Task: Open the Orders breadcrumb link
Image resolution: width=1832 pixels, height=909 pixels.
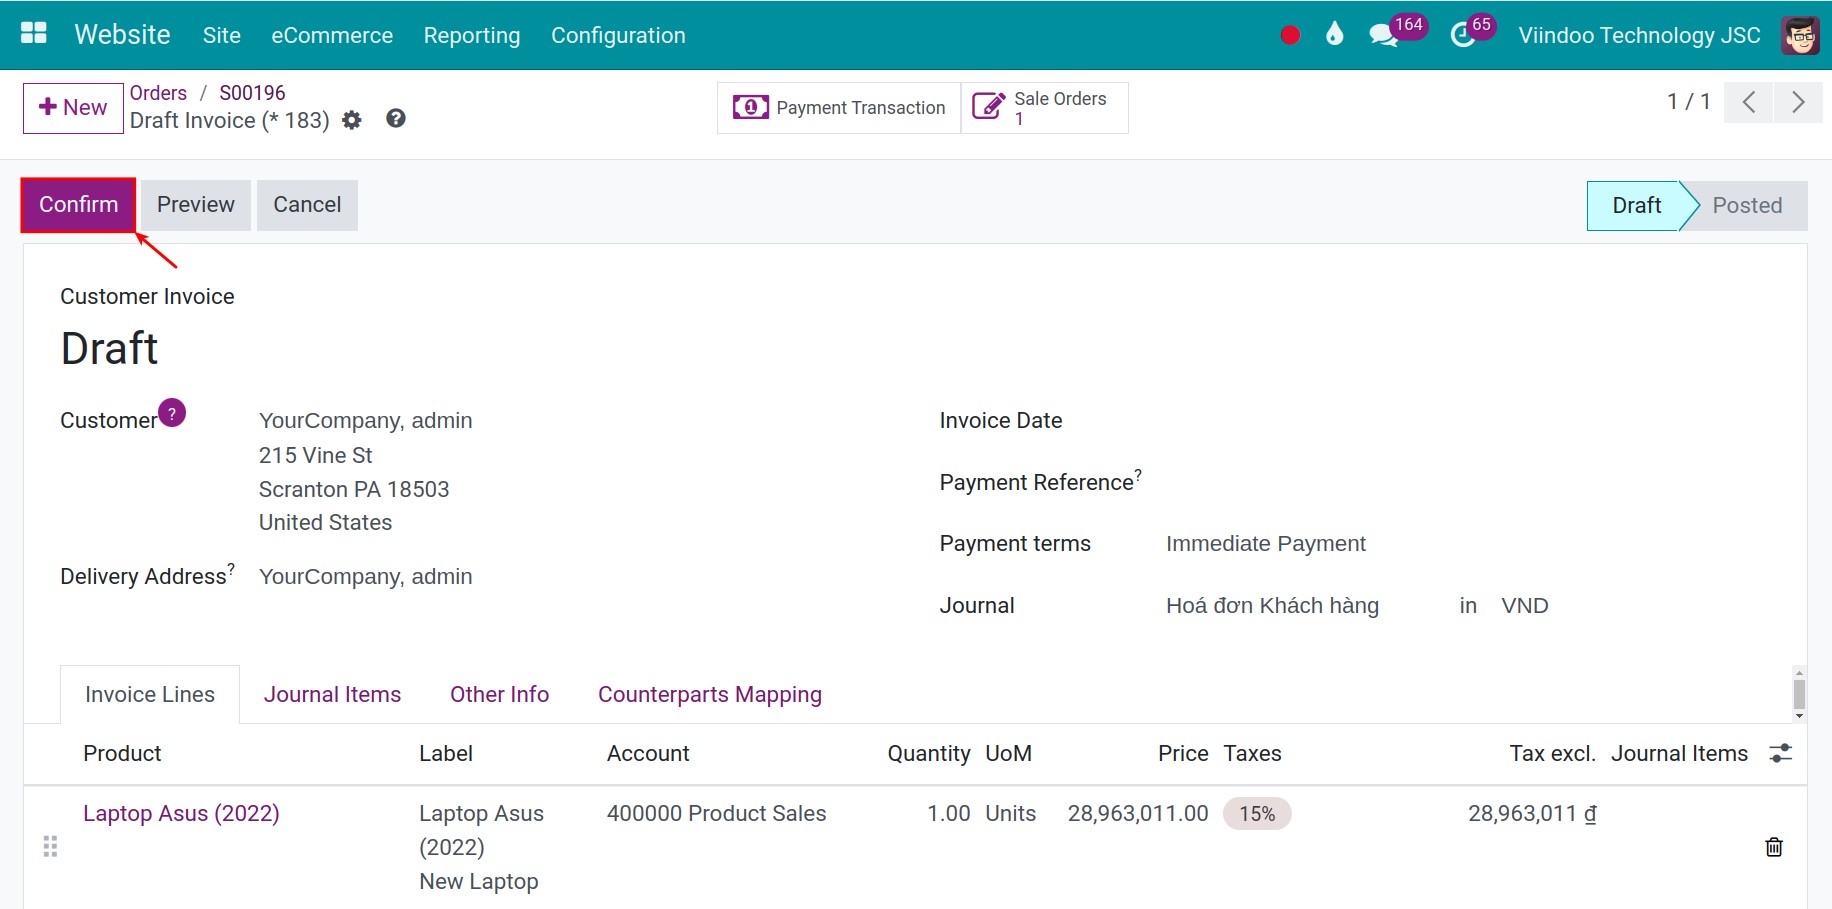Action: pos(158,93)
